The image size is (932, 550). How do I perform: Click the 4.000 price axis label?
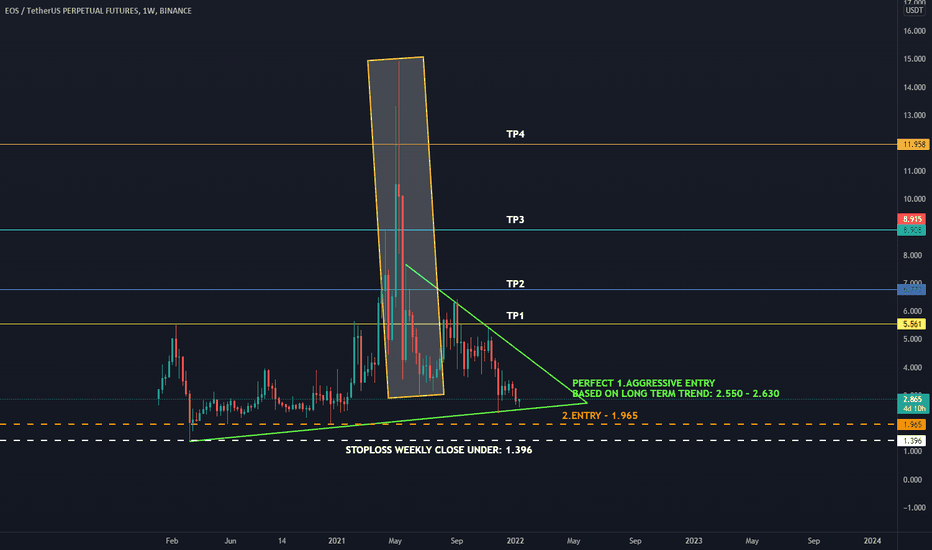pos(914,368)
